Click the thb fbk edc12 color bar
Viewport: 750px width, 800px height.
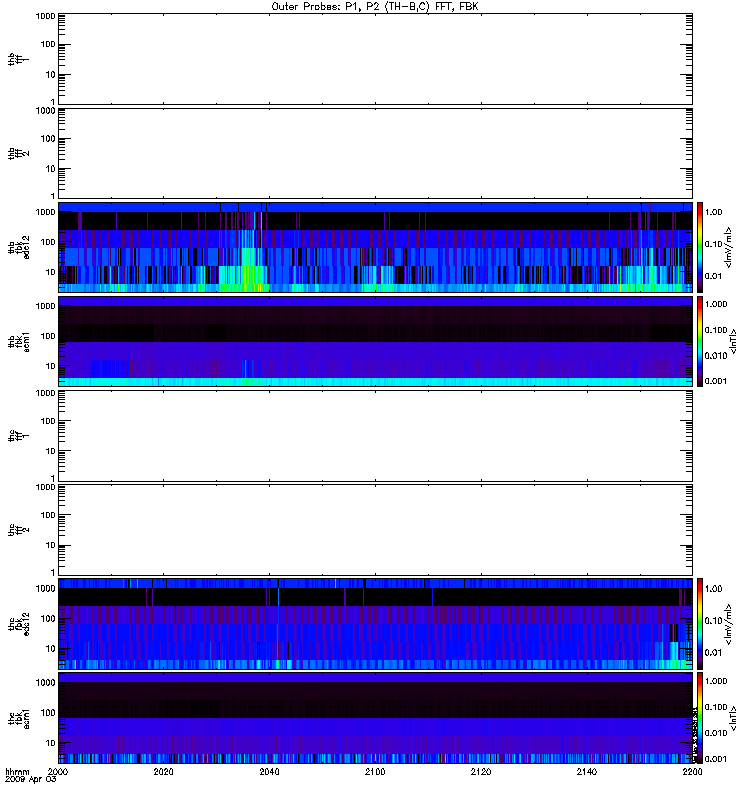700,247
